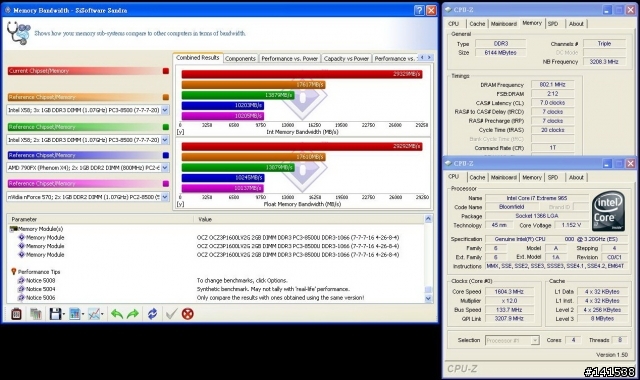
Task: Click the line graph icon in toolbar
Action: pyautogui.click(x=94, y=314)
